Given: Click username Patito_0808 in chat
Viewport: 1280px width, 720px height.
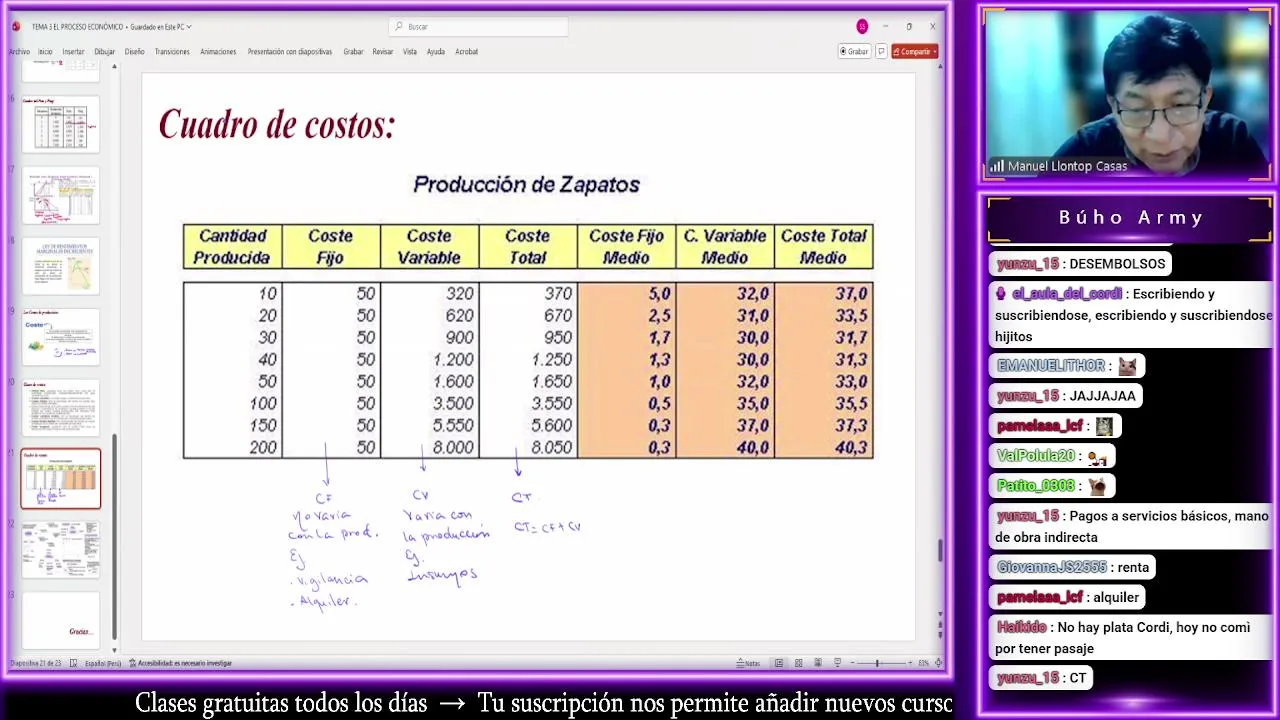Looking at the screenshot, I should tap(1036, 486).
